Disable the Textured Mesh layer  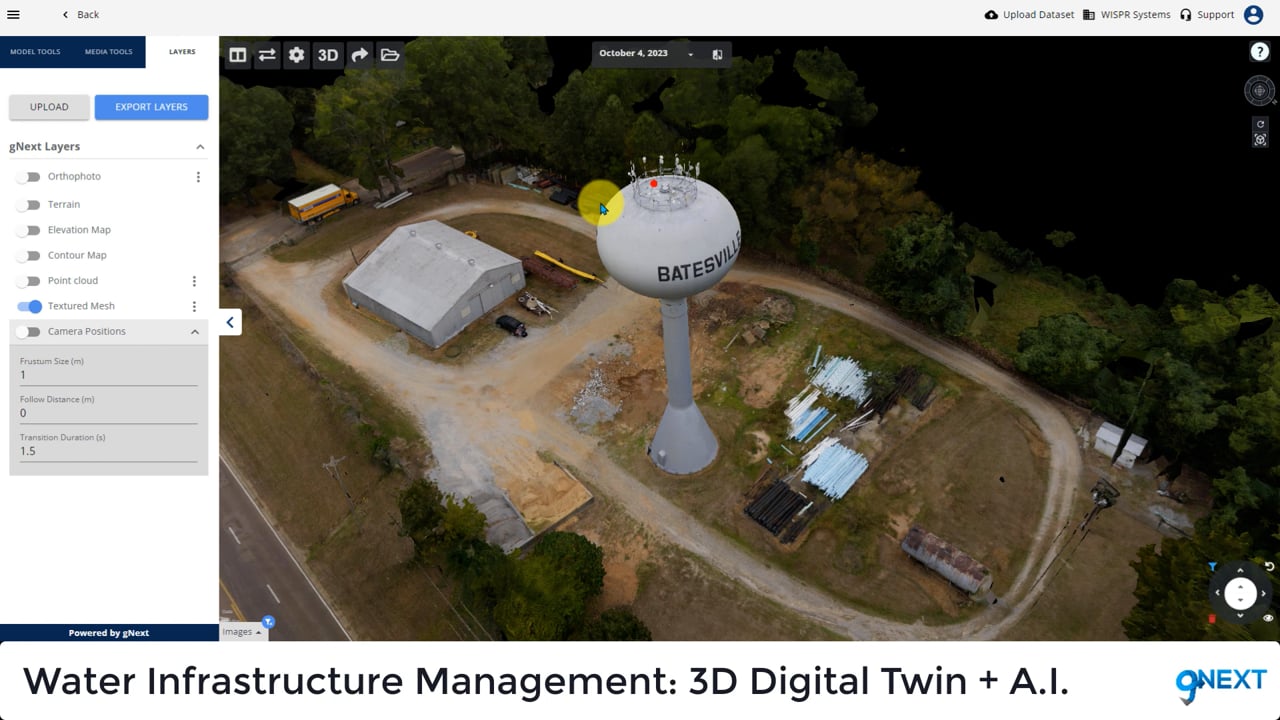(x=30, y=307)
